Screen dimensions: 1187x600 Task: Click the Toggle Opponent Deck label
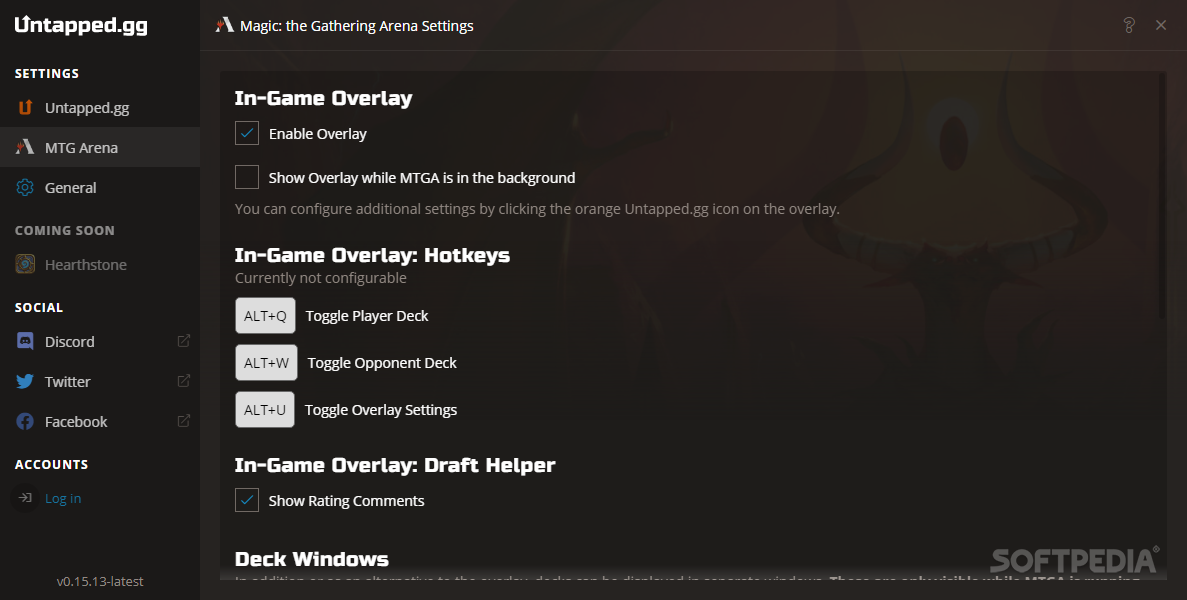382,363
